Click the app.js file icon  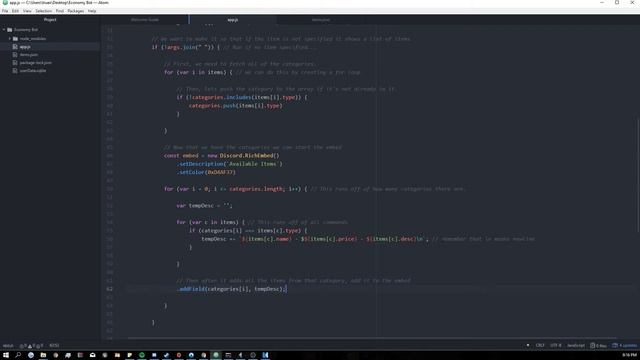[x=15, y=47]
